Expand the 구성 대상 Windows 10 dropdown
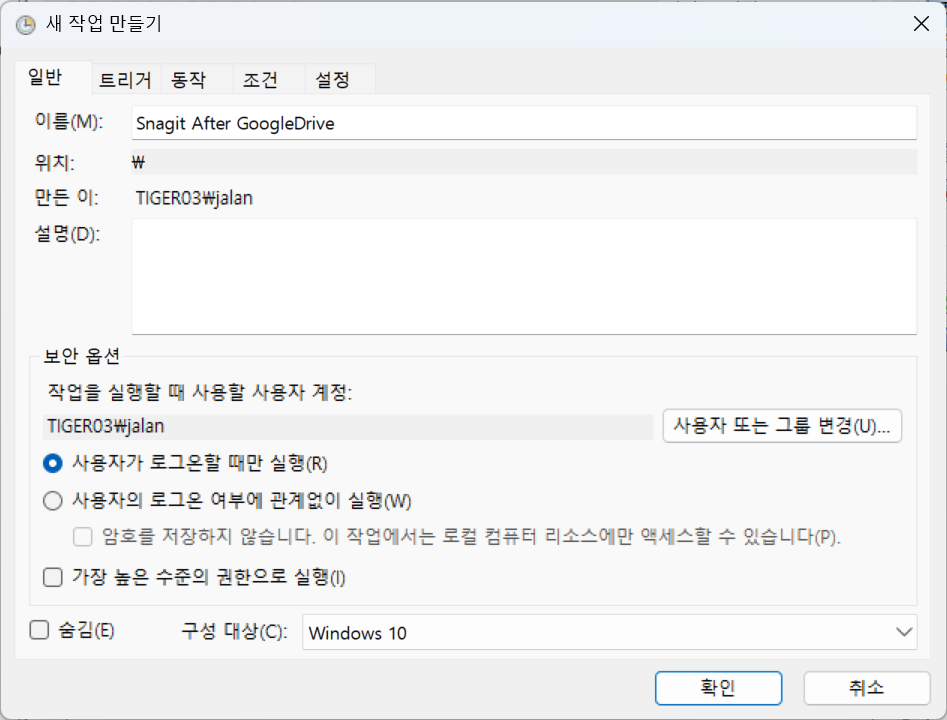947x720 pixels. coord(609,632)
